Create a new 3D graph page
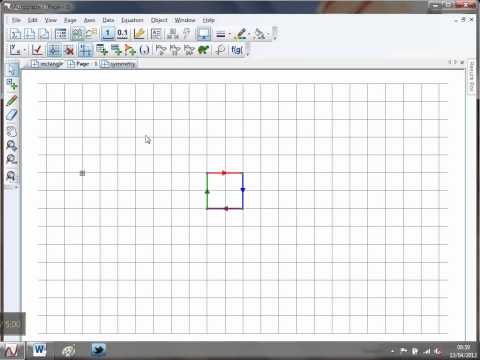This screenshot has height=360, width=480. point(44,34)
